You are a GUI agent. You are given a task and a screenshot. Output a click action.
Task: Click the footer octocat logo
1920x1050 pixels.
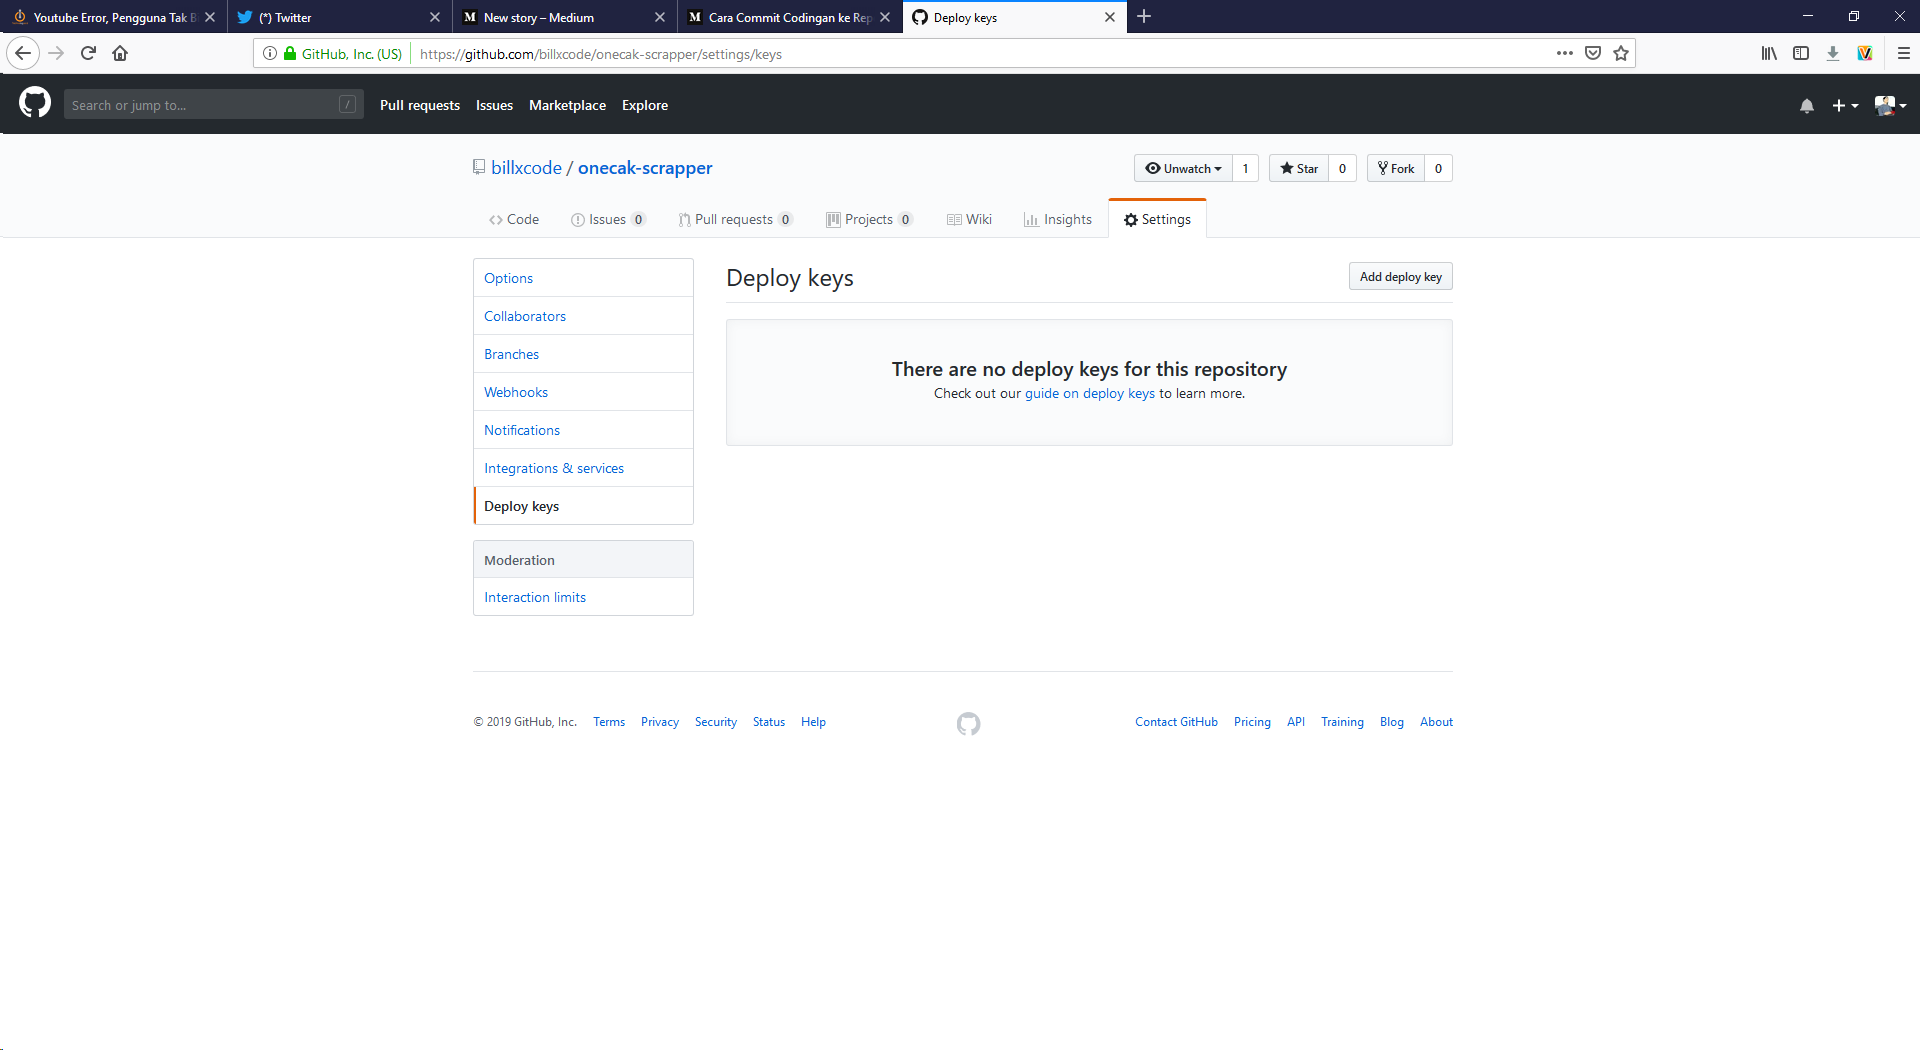pyautogui.click(x=967, y=723)
